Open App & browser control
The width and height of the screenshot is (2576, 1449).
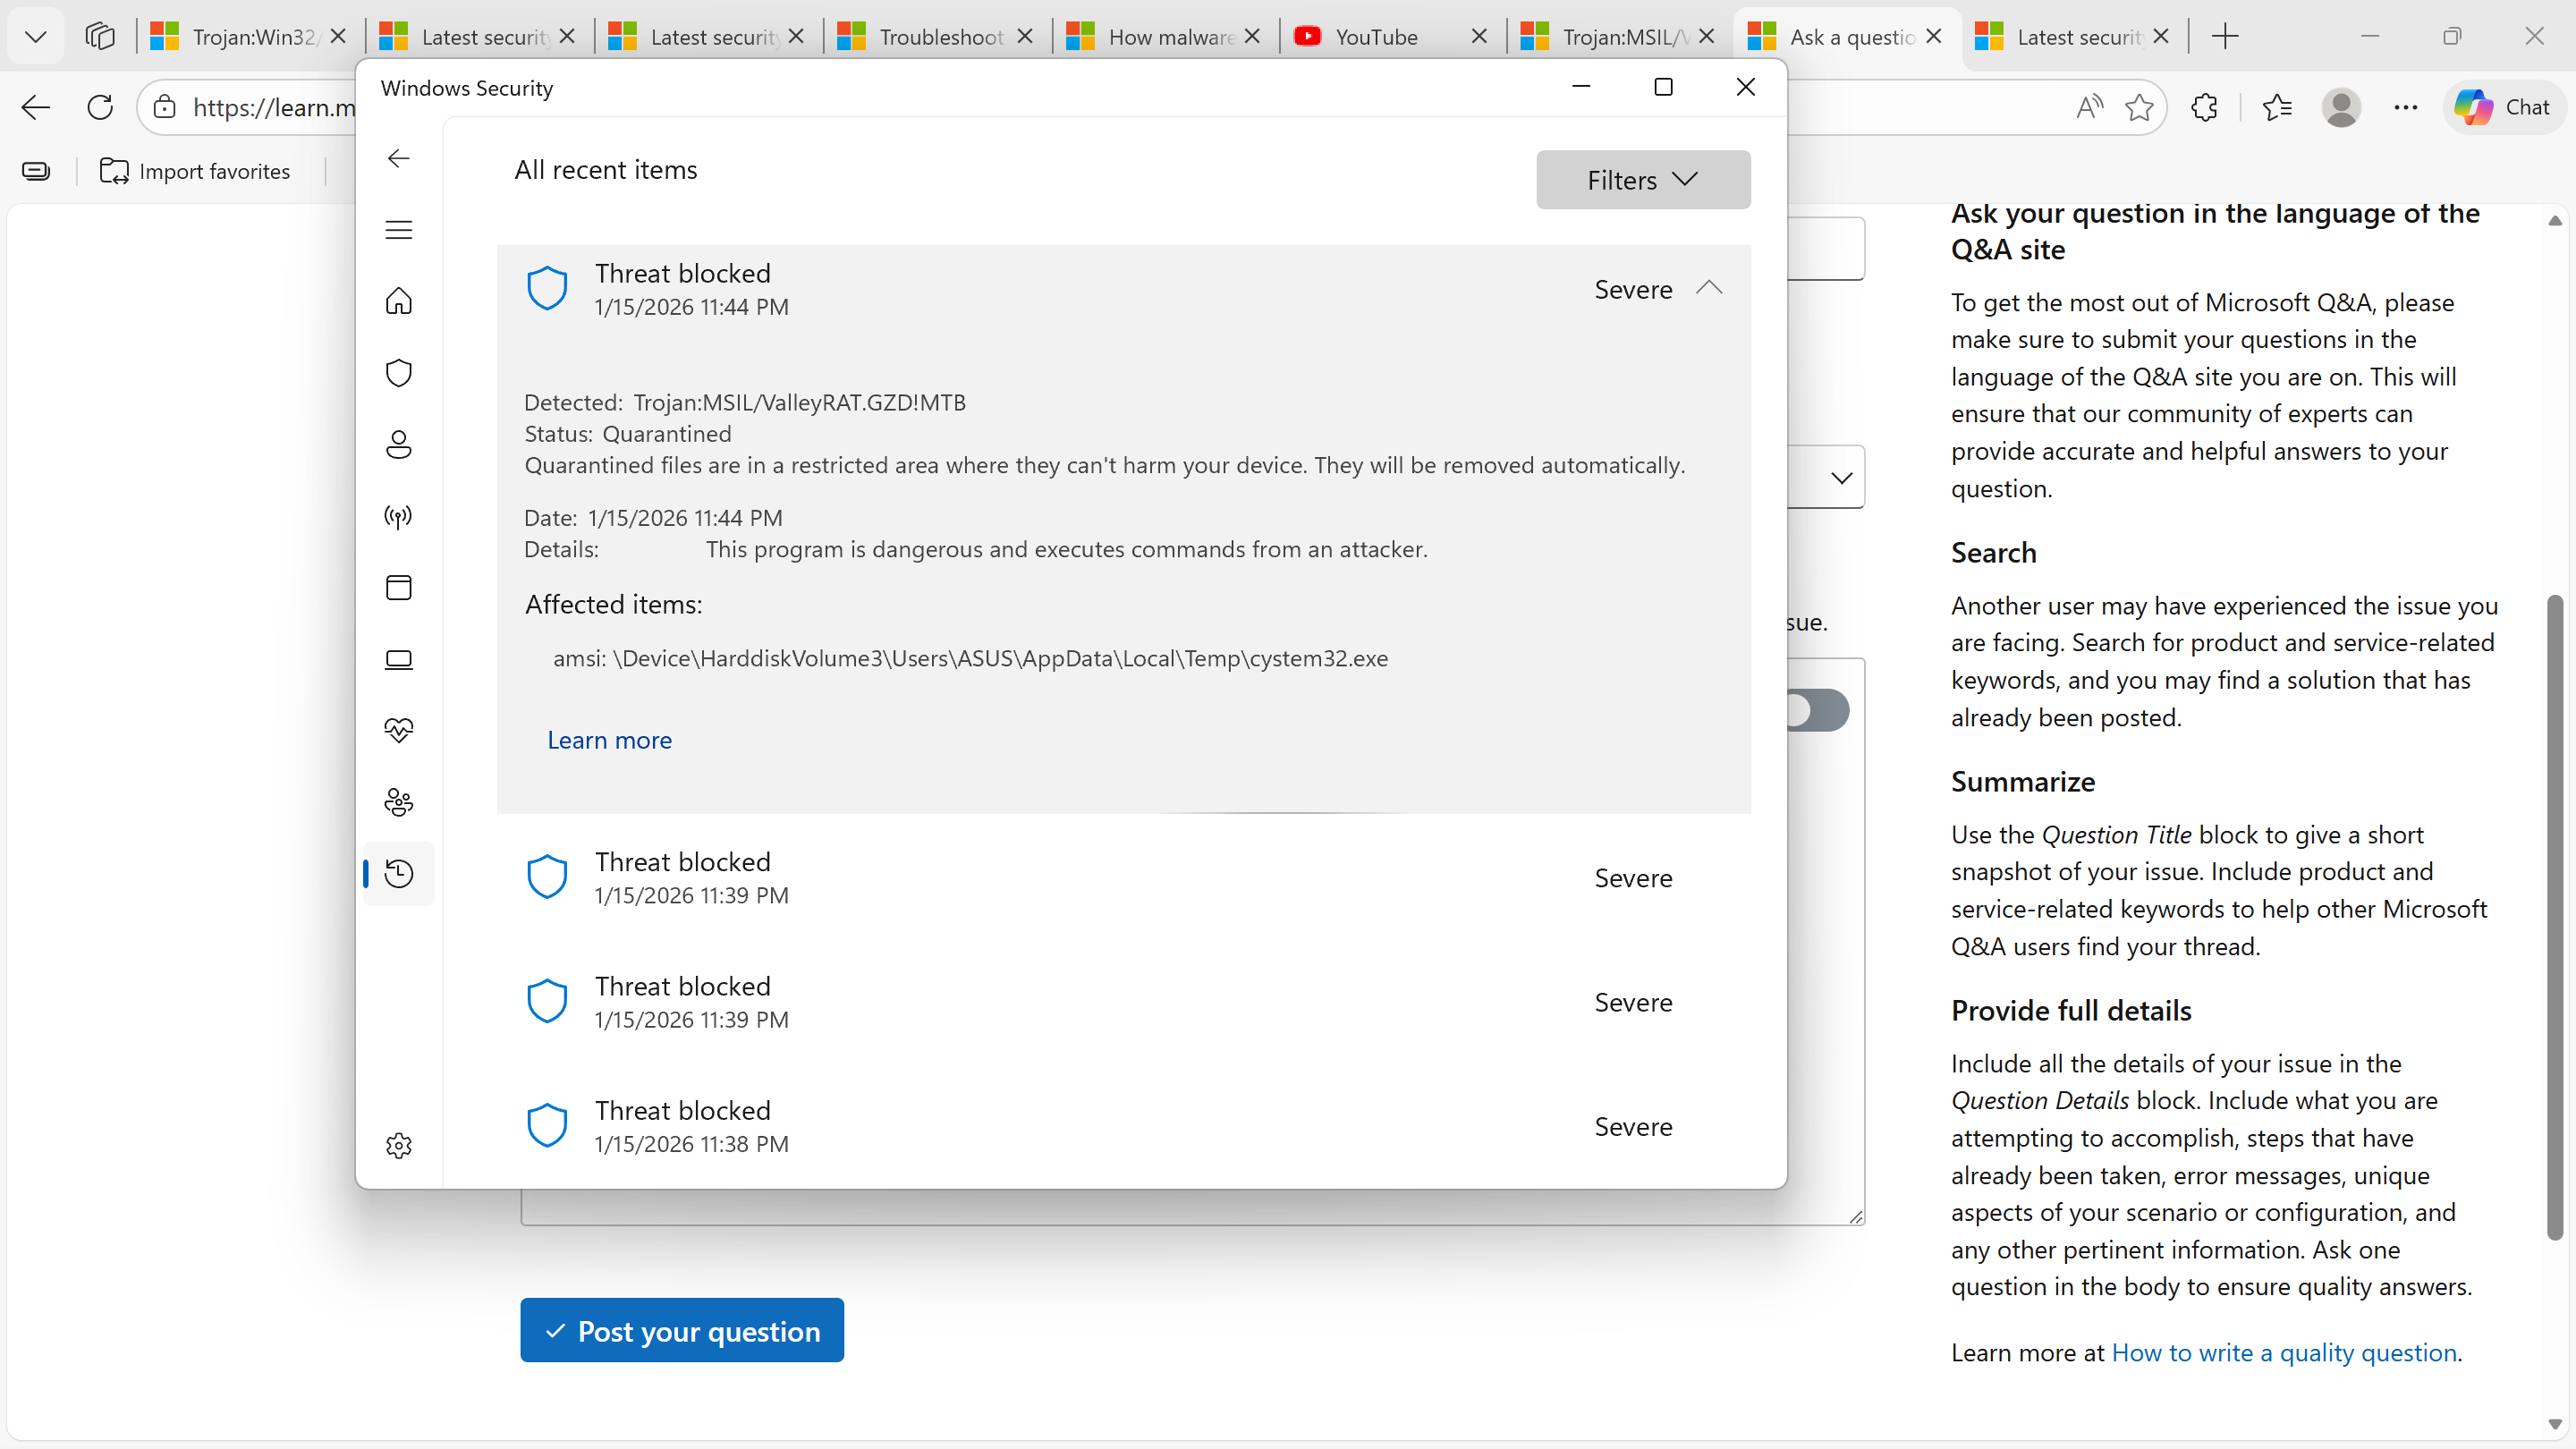[398, 587]
